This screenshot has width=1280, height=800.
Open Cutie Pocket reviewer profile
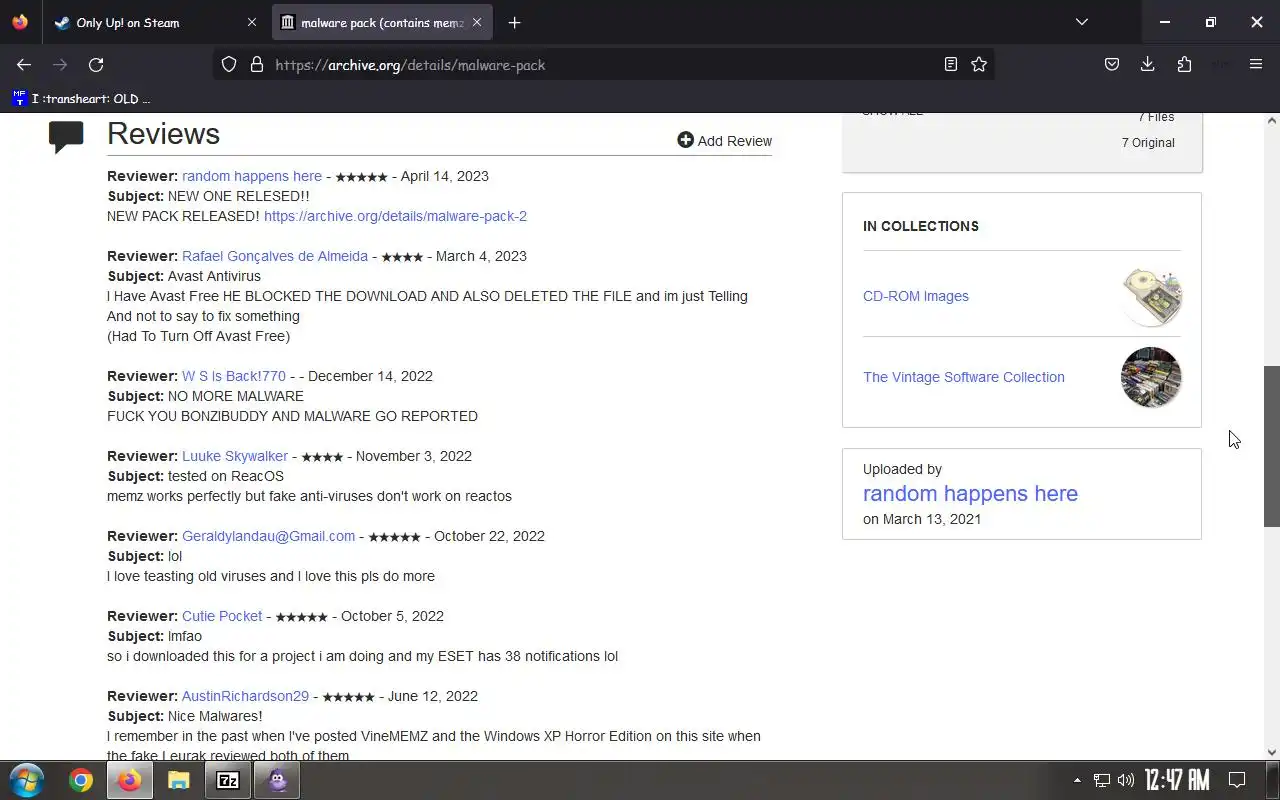222,616
